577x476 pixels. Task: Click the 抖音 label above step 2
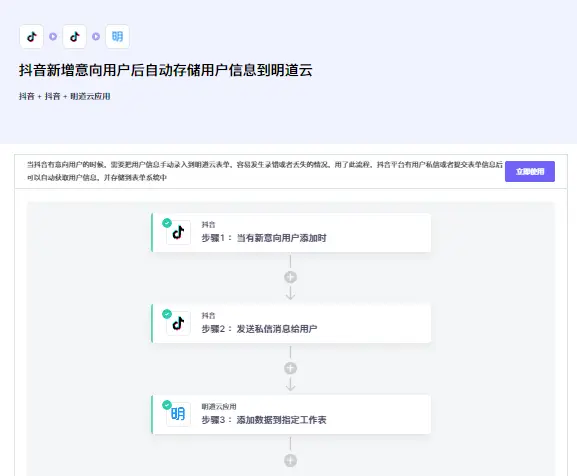(208, 315)
